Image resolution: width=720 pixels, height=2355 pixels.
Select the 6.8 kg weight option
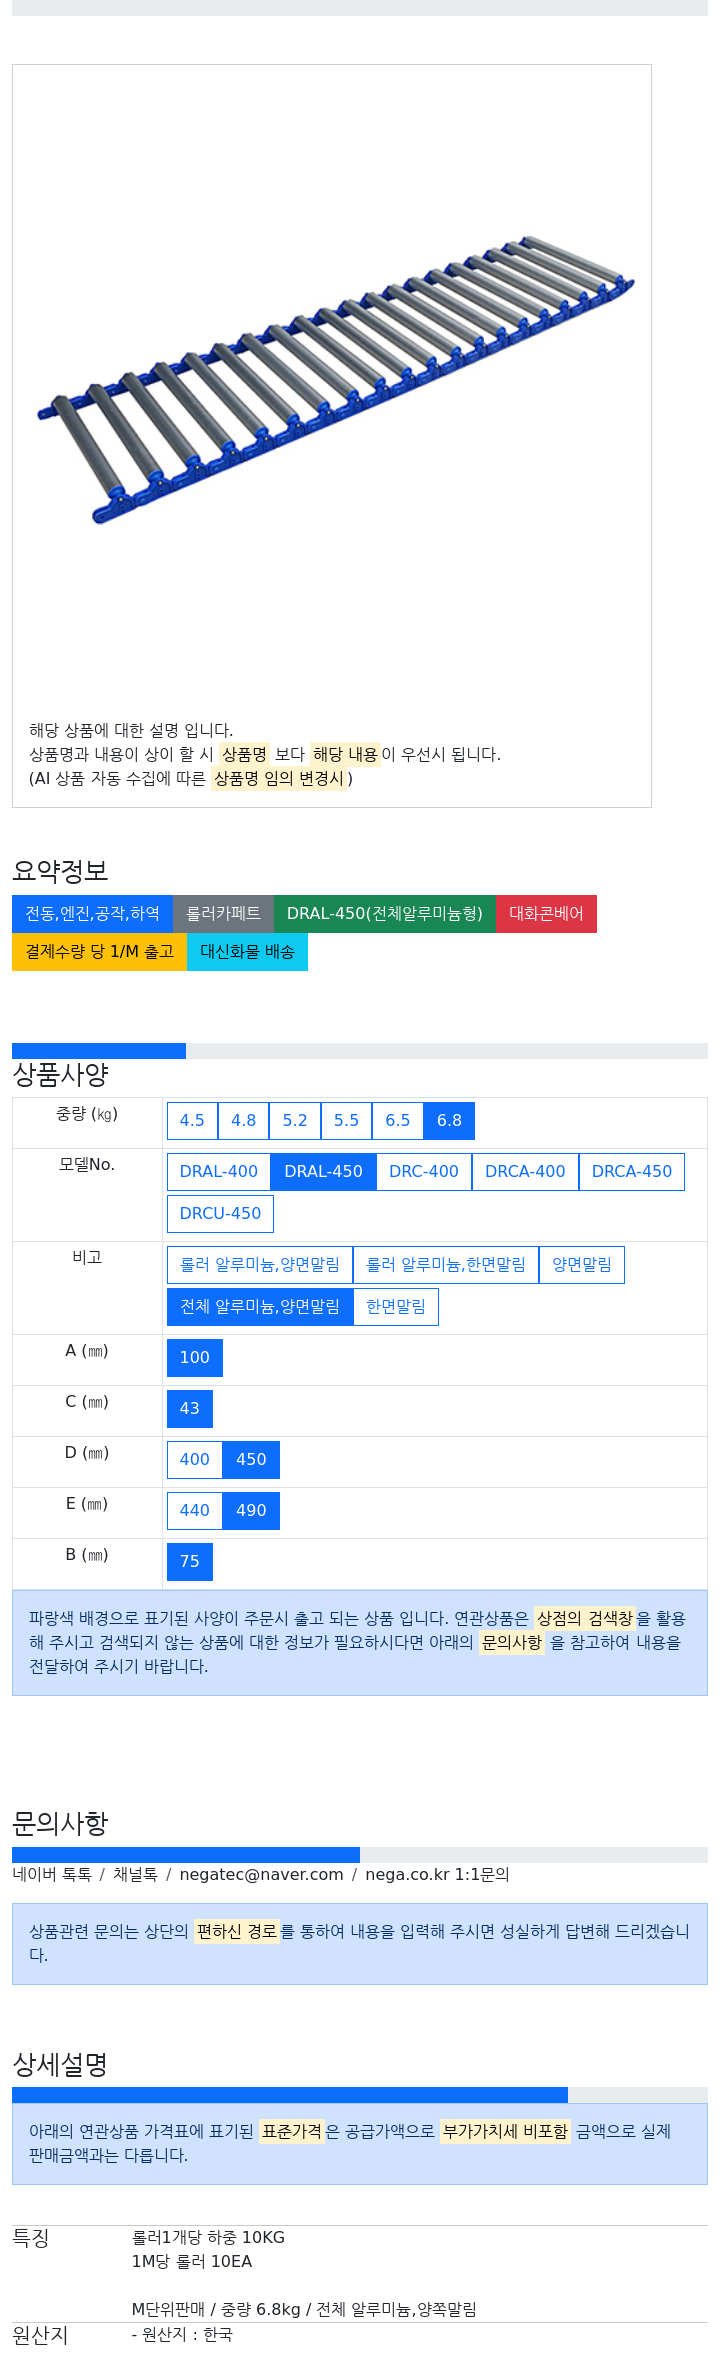[449, 1121]
